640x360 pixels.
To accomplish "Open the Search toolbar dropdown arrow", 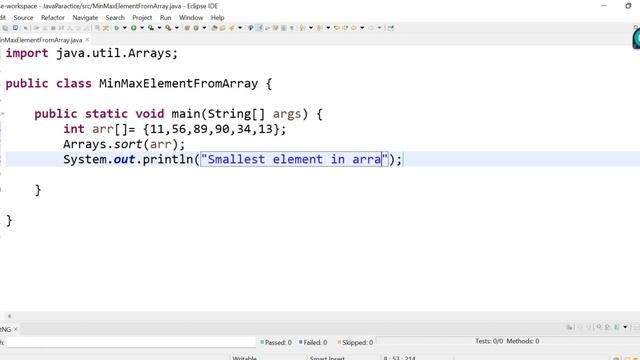I will (240, 28).
